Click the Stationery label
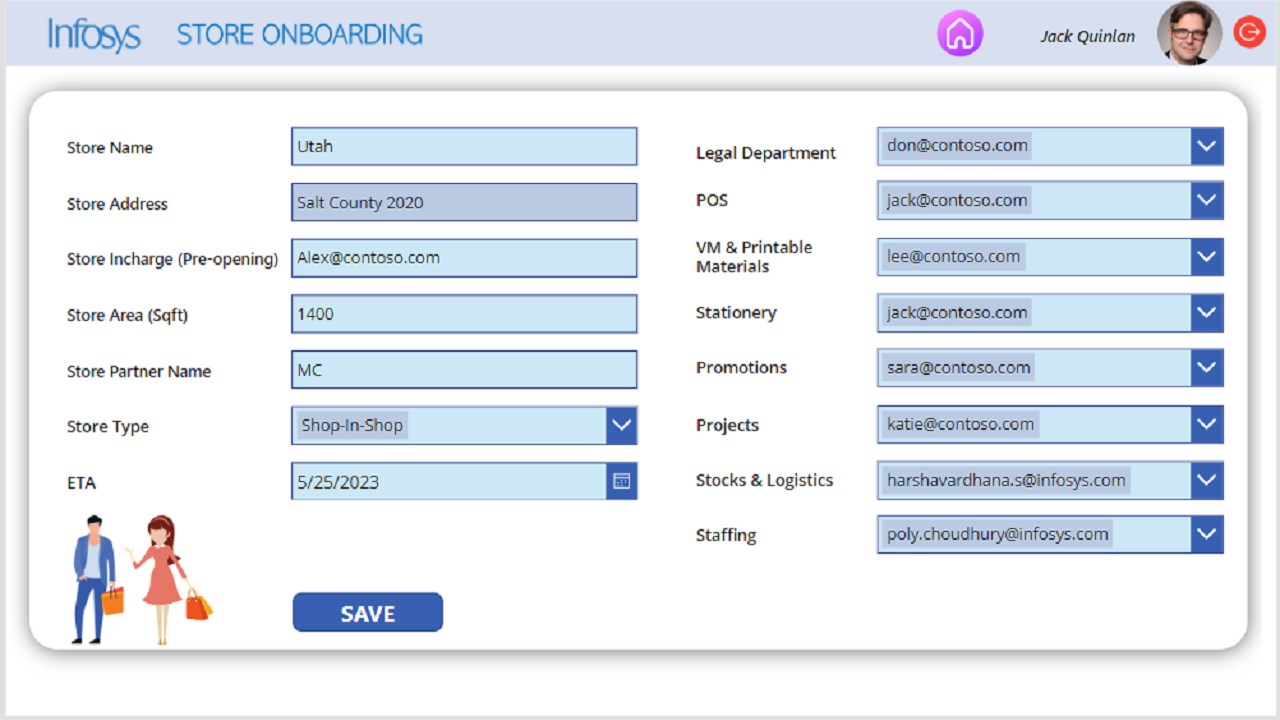This screenshot has width=1280, height=720. pos(736,313)
